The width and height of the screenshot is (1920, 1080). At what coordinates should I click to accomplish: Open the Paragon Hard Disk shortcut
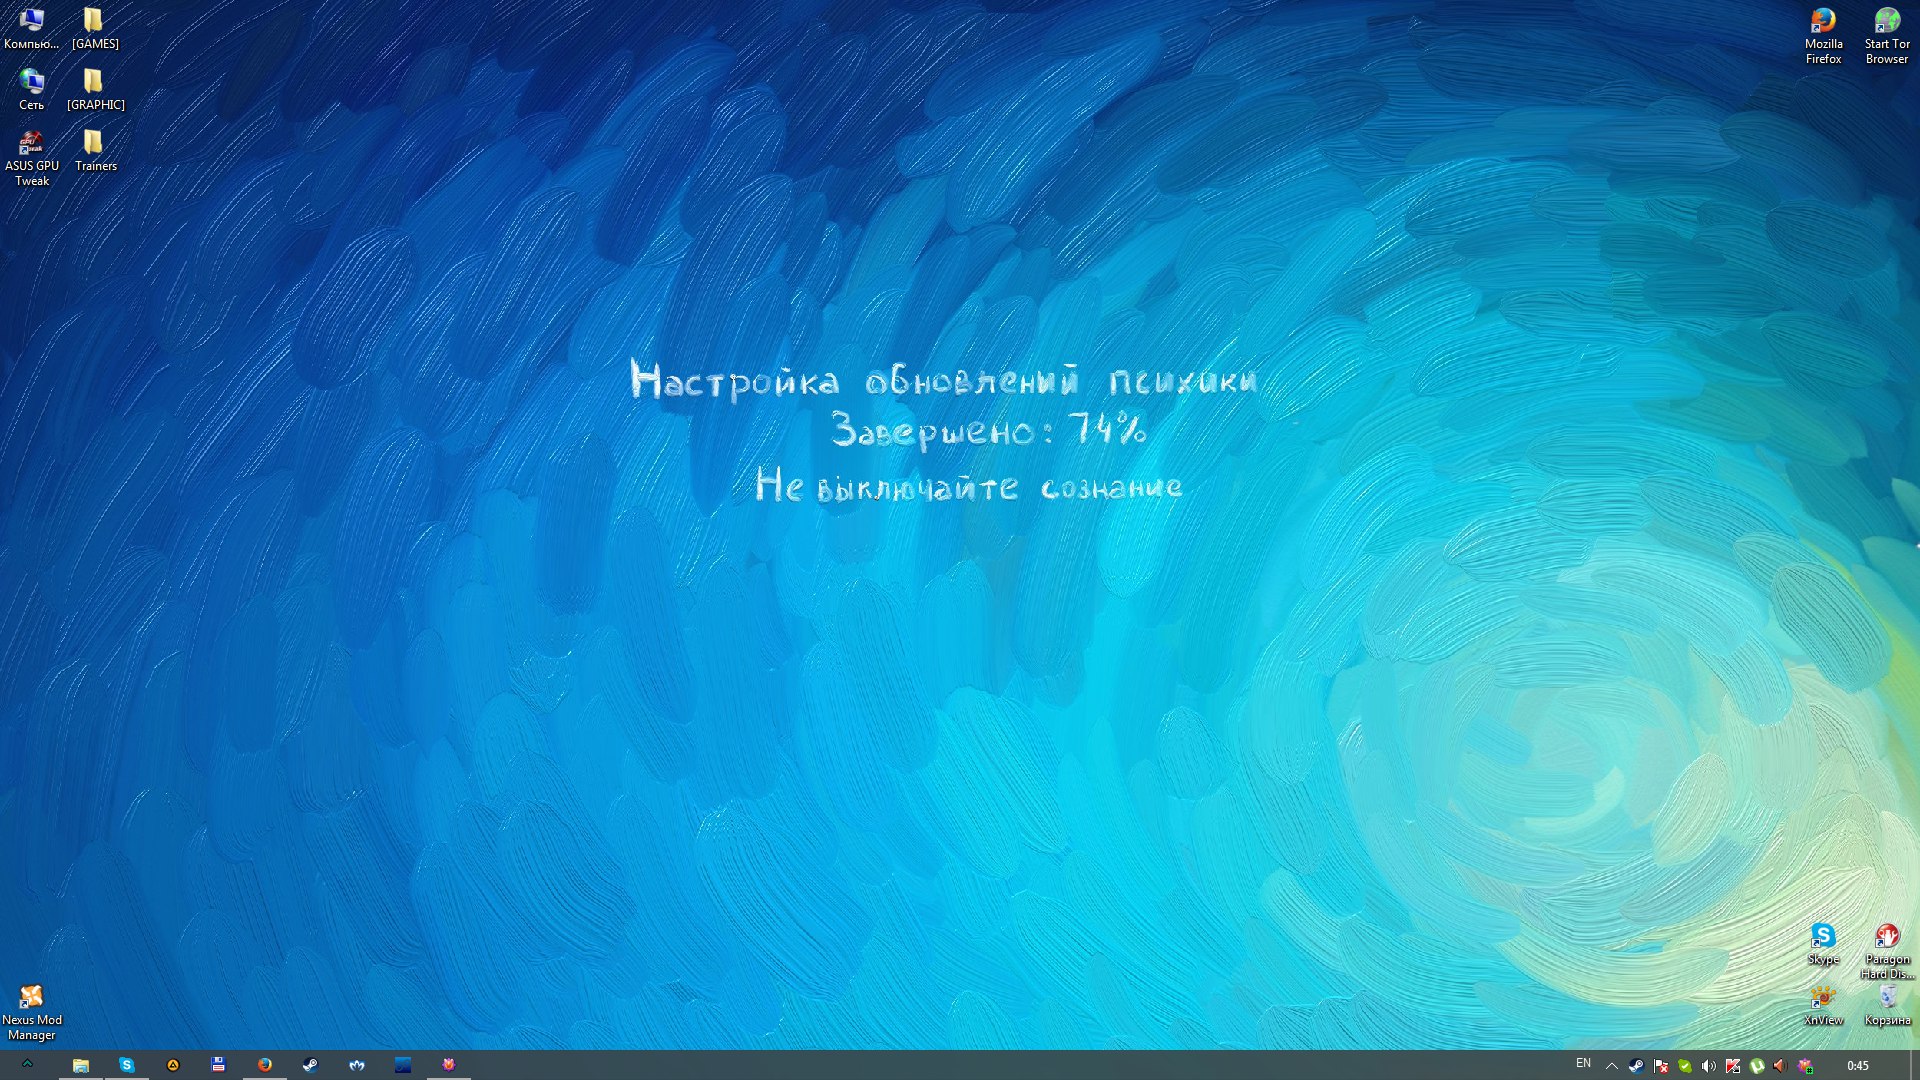point(1886,937)
